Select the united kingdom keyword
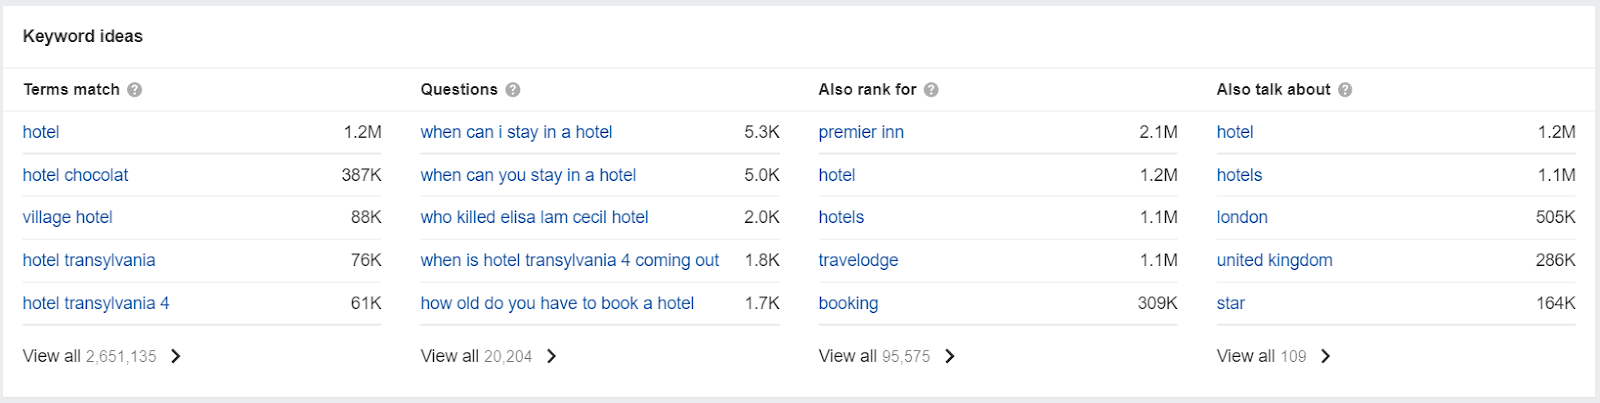1600x403 pixels. click(x=1274, y=260)
